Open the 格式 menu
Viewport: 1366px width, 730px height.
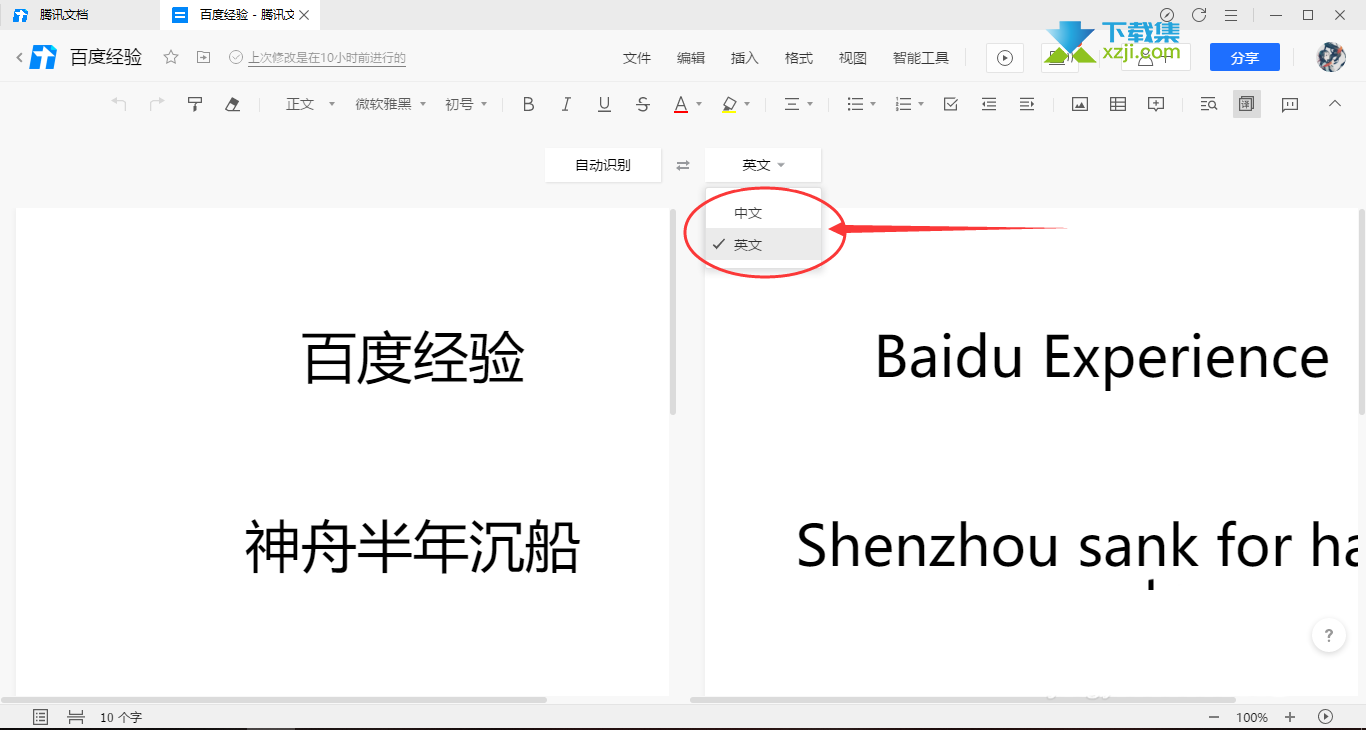click(x=799, y=58)
